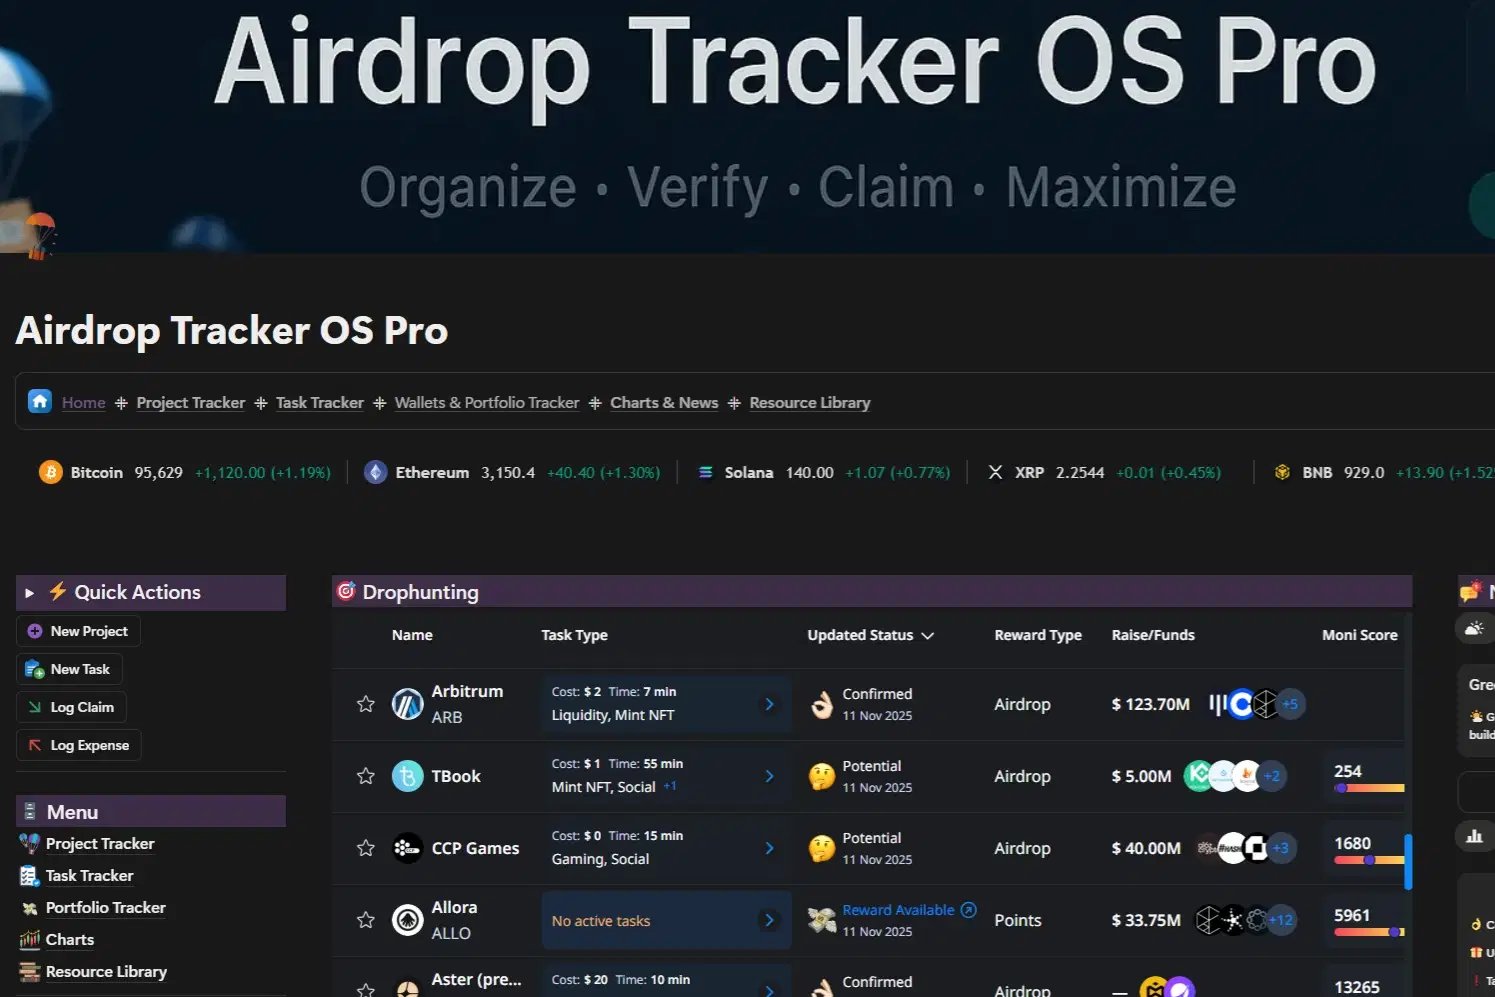The width and height of the screenshot is (1495, 997).
Task: Select the TBook project logo icon
Action: (x=407, y=776)
